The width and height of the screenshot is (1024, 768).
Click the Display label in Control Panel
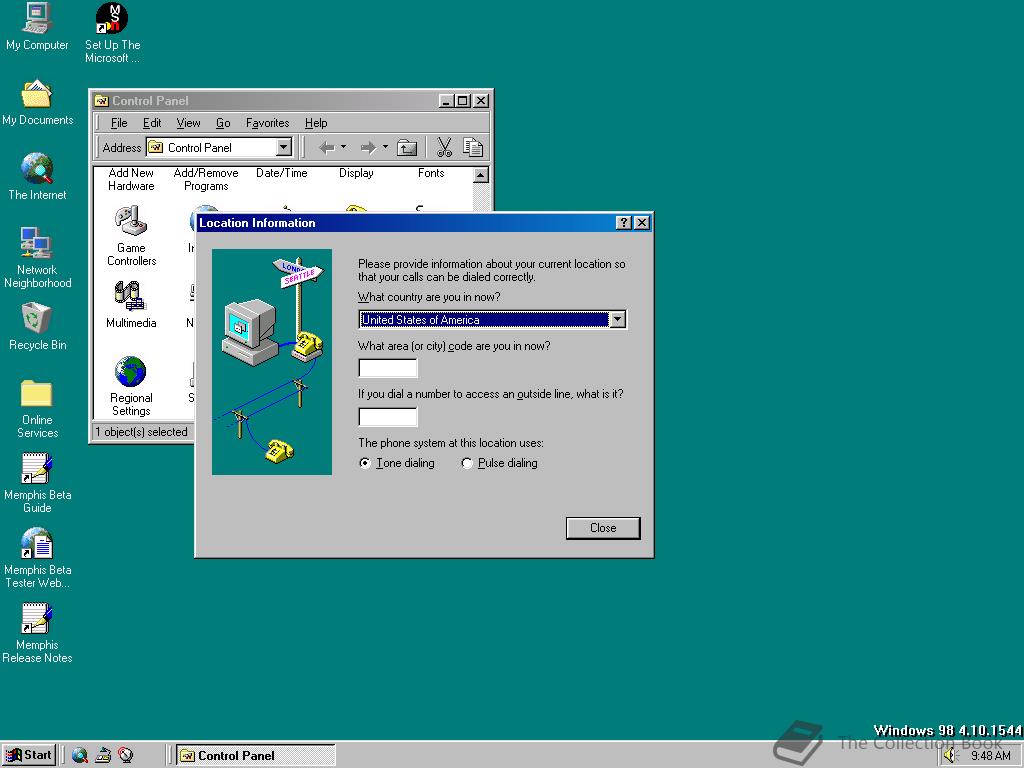pos(356,173)
